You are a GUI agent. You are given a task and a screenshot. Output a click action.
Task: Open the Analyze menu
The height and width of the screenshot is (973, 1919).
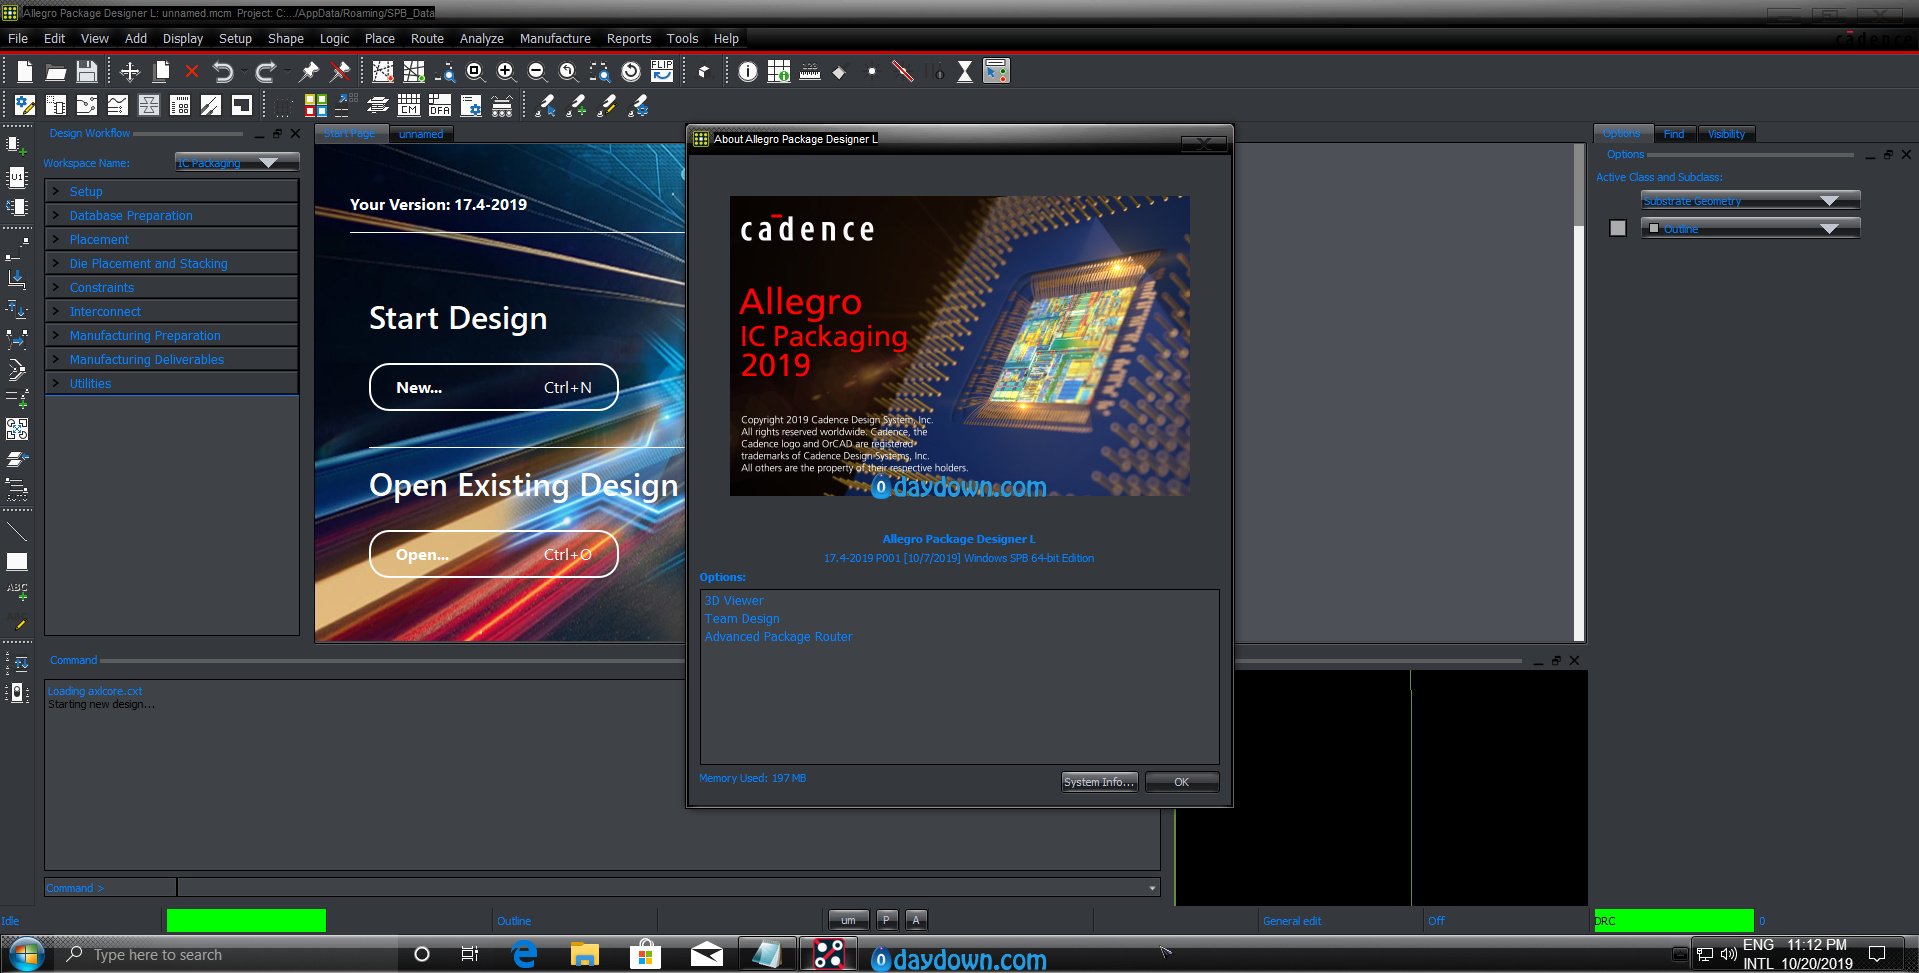click(x=481, y=38)
